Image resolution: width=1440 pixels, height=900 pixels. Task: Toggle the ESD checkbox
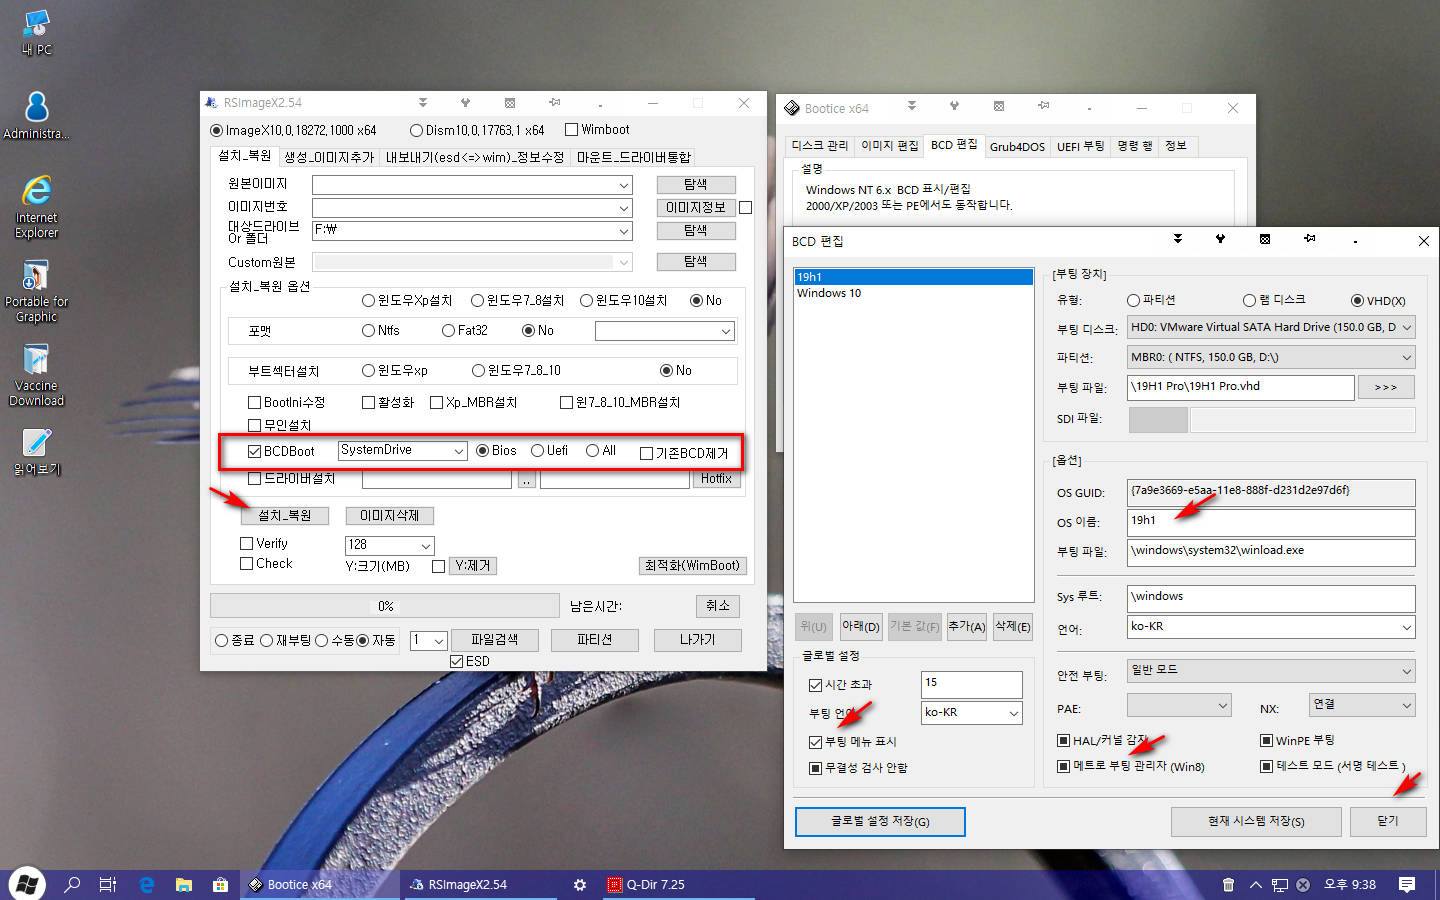[x=456, y=661]
